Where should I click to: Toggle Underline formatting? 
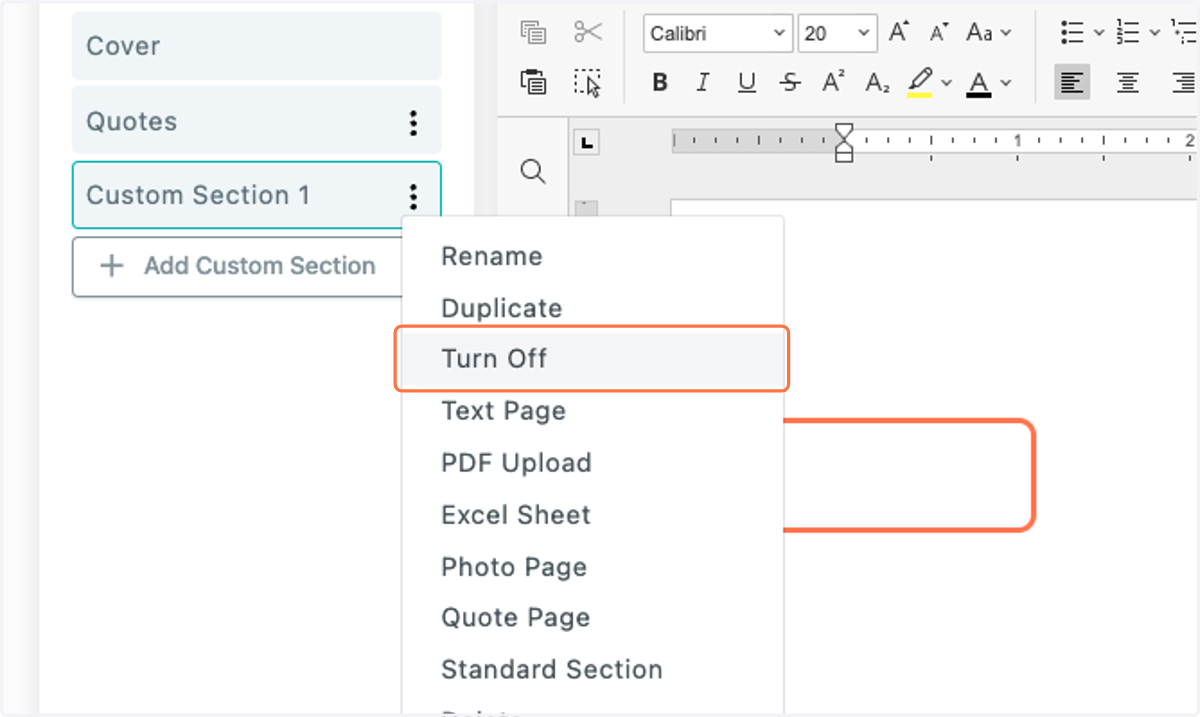tap(747, 83)
